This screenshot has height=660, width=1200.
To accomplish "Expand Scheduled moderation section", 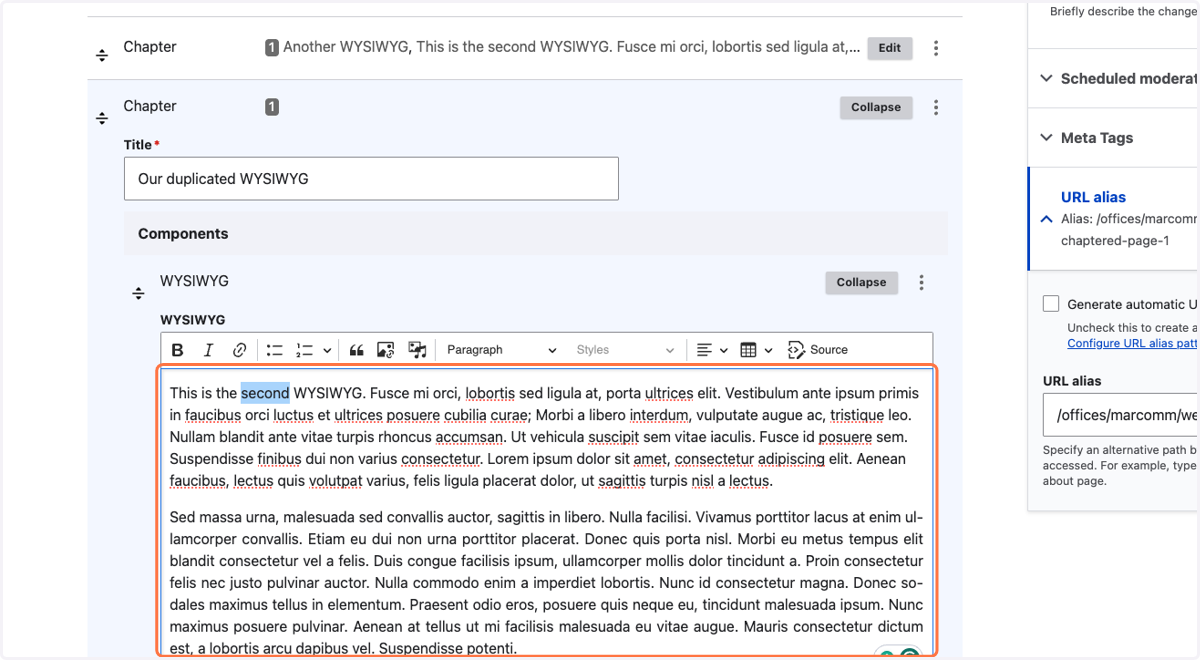I will coord(1118,78).
